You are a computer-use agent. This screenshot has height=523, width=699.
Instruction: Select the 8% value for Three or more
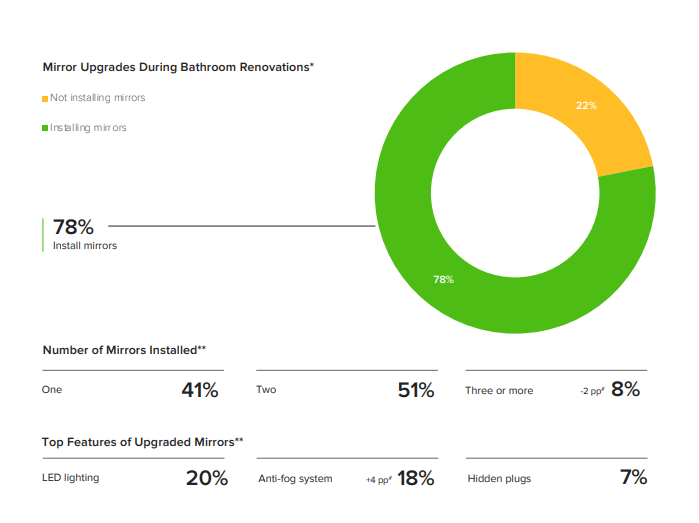(625, 389)
